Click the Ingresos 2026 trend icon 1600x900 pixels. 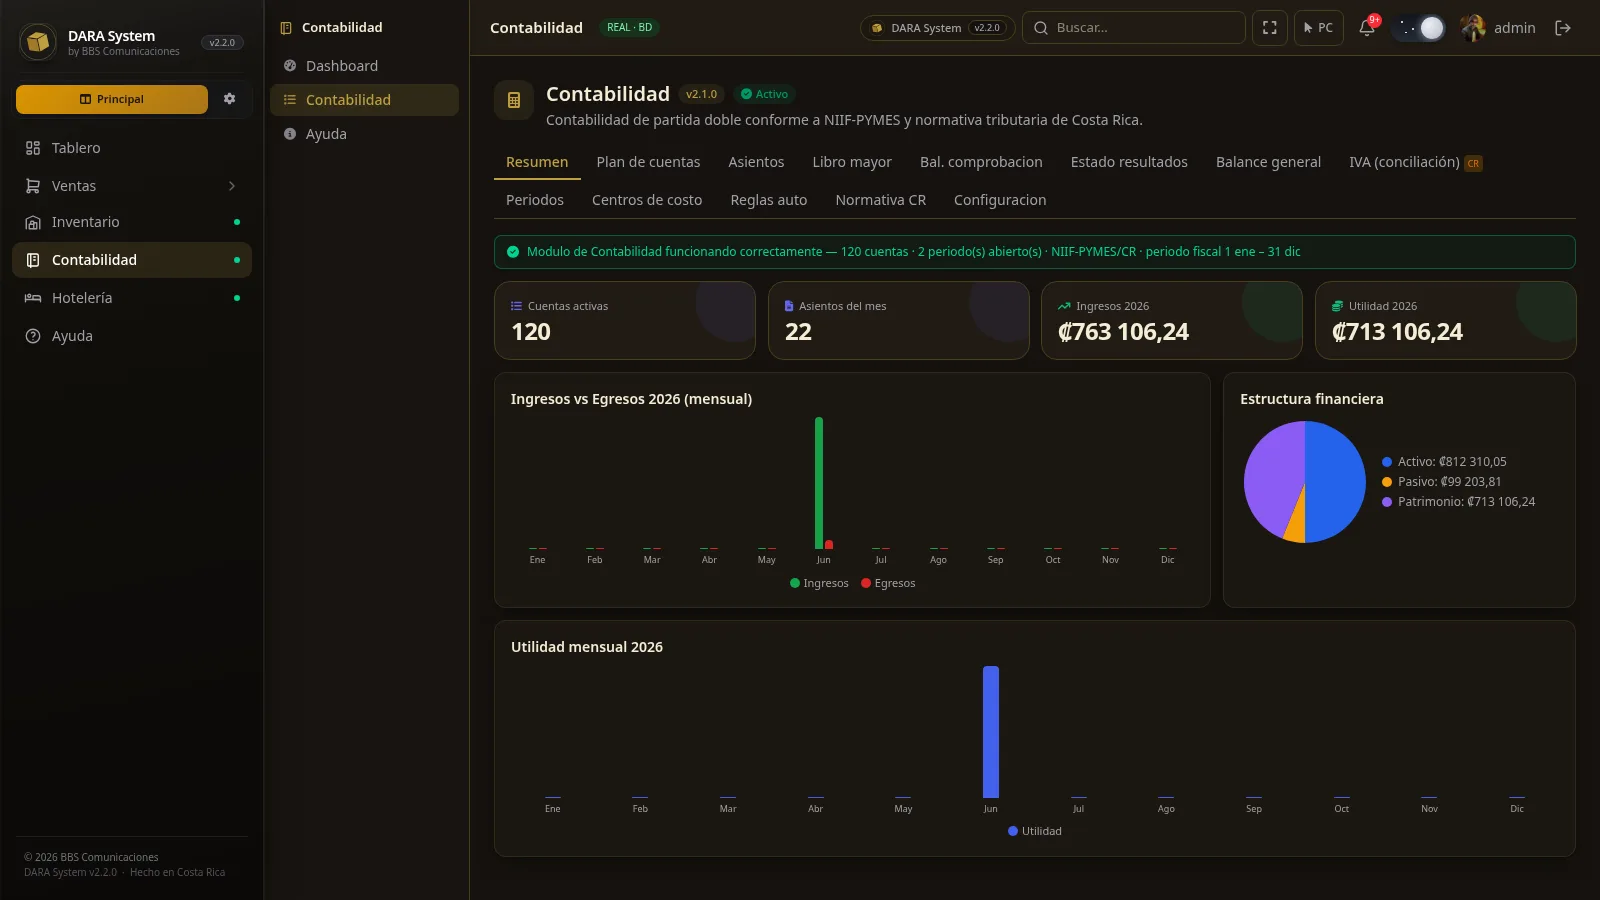coord(1064,306)
